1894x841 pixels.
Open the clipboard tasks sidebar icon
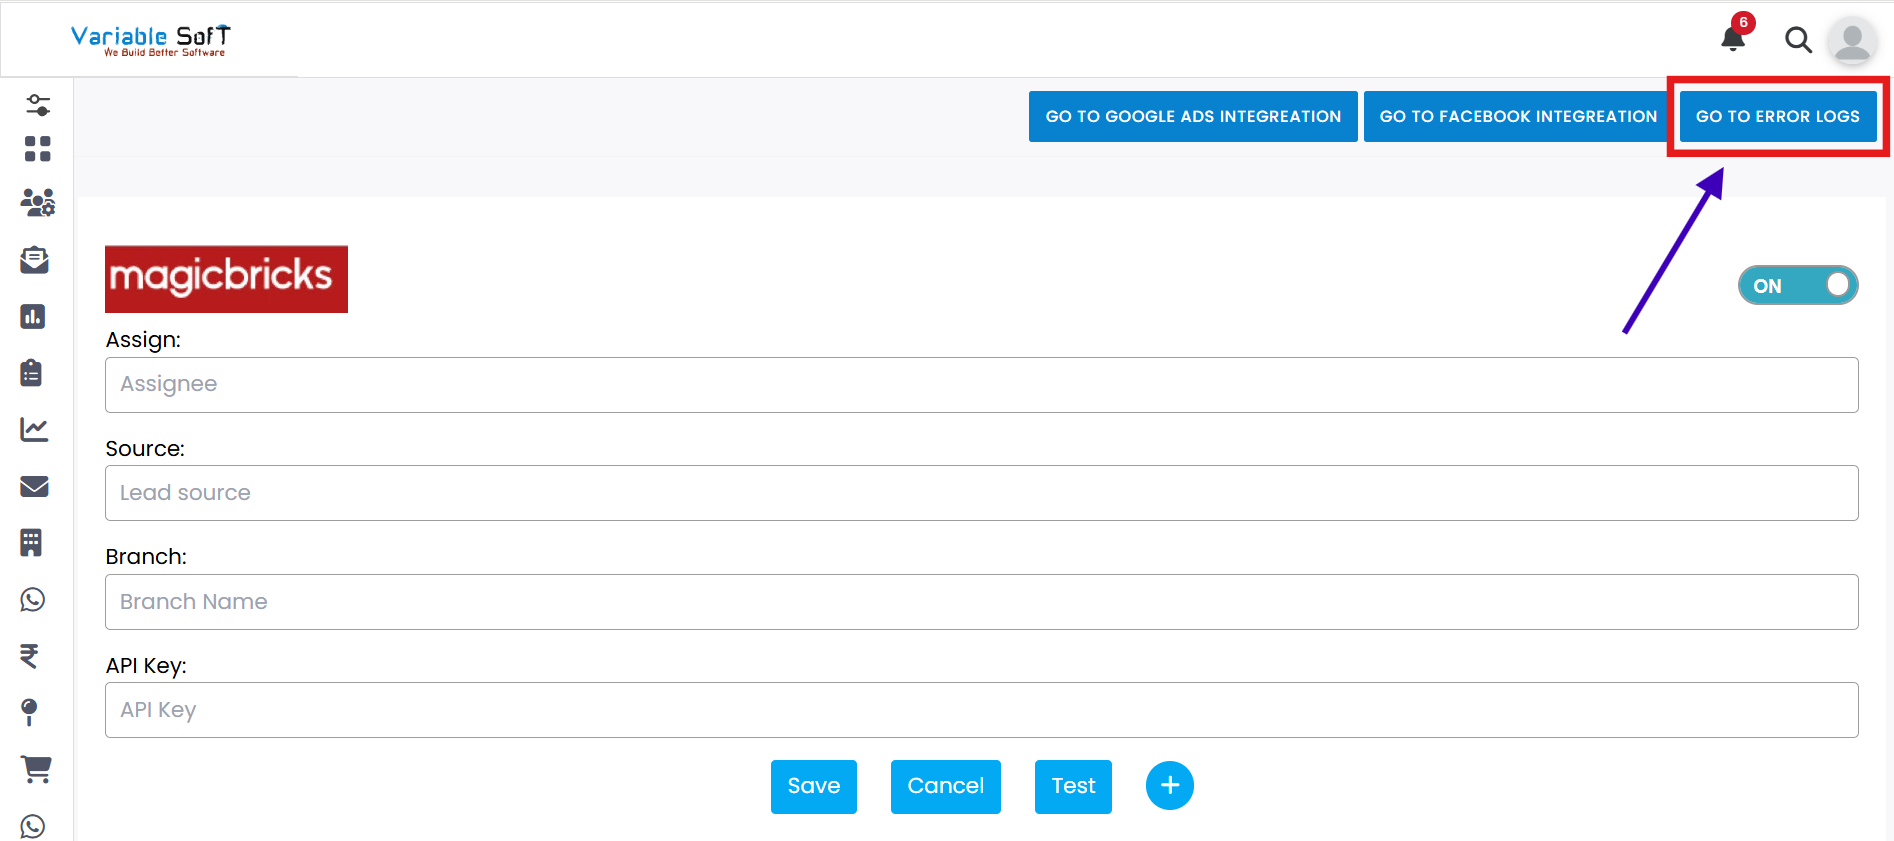(32, 373)
